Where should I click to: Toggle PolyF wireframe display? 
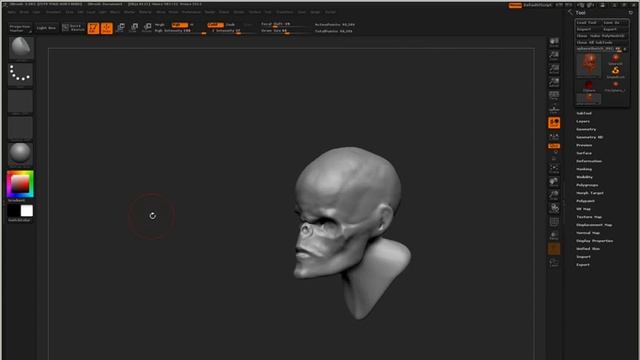(x=554, y=222)
